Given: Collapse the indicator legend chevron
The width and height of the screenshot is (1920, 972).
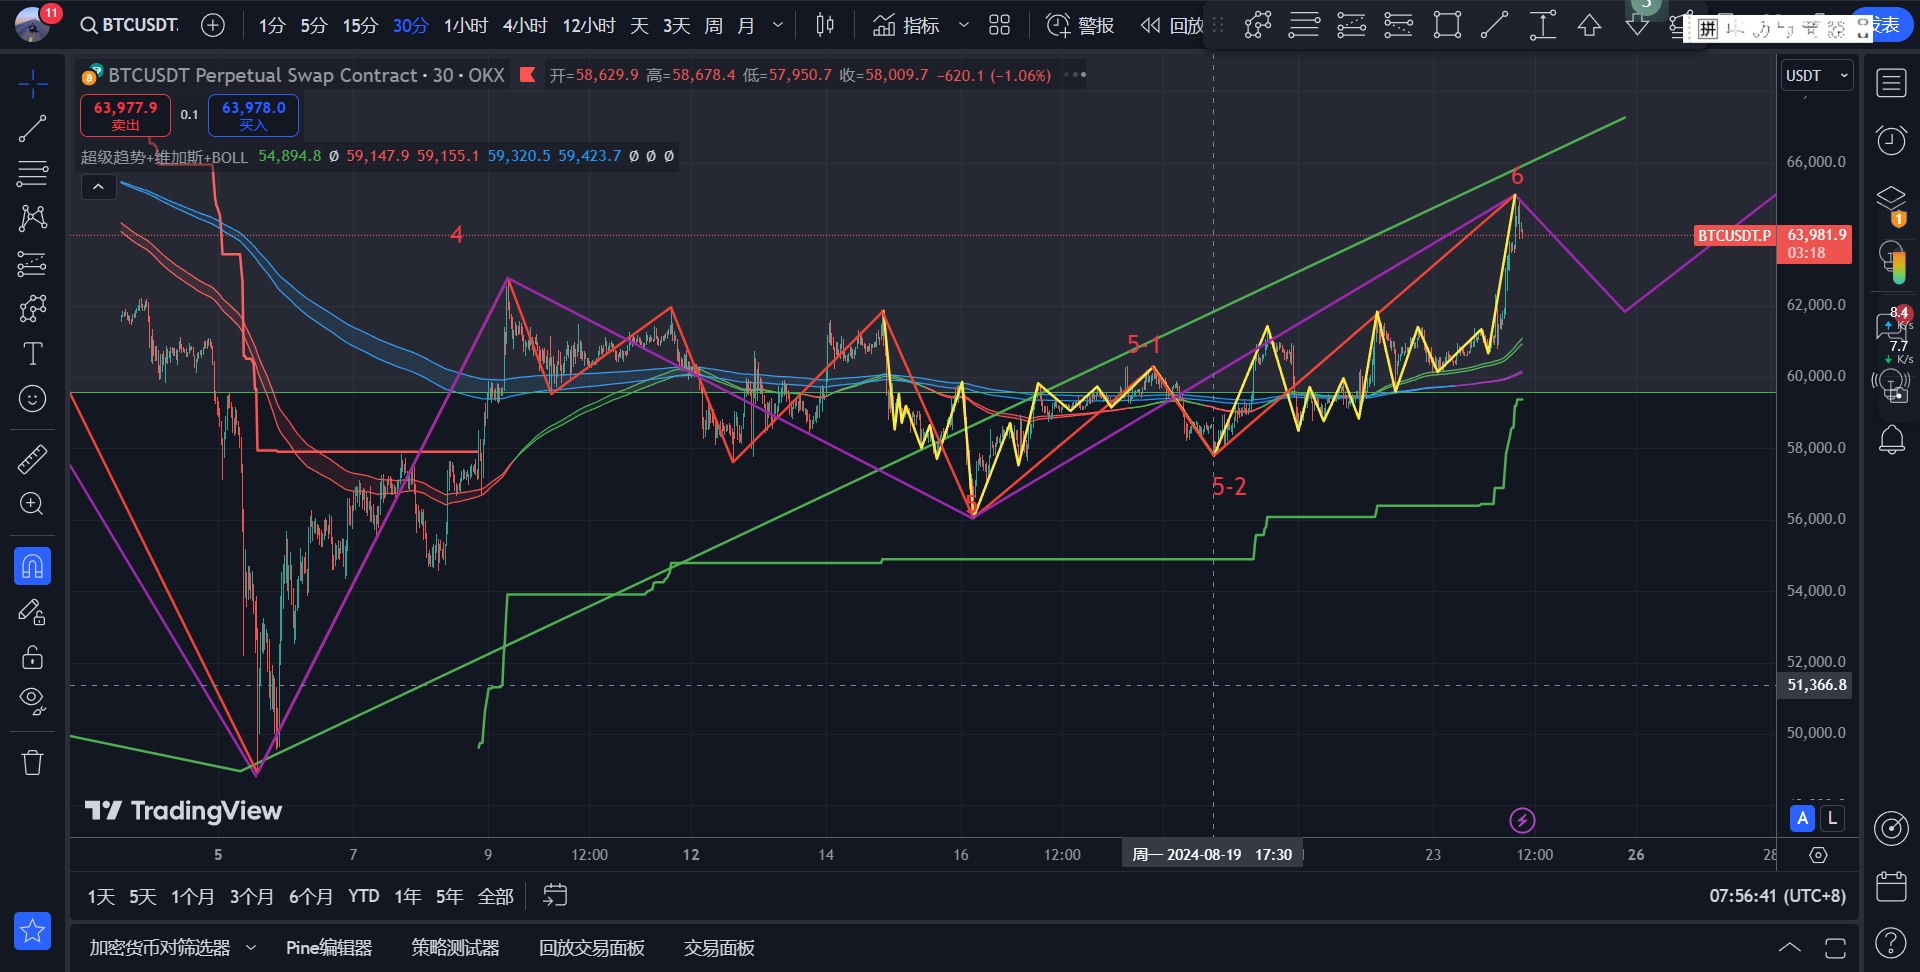Looking at the screenshot, I should tap(98, 187).
